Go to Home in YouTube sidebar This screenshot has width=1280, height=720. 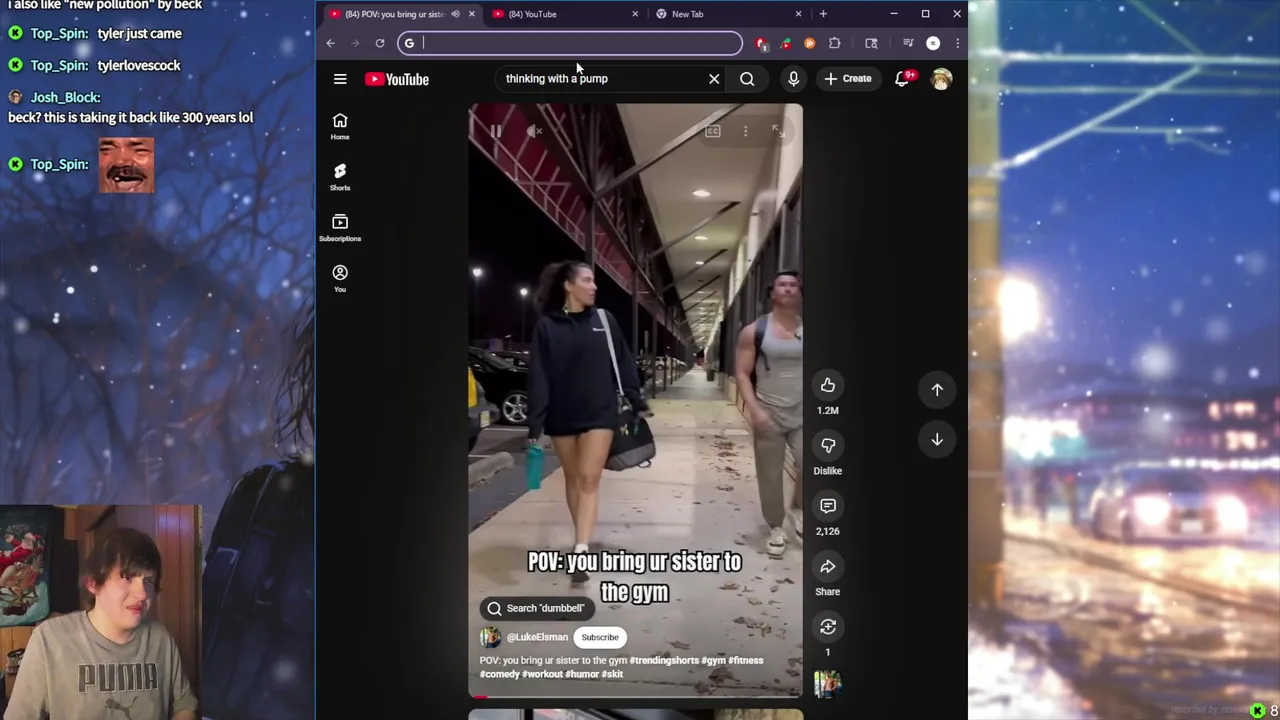coord(340,126)
